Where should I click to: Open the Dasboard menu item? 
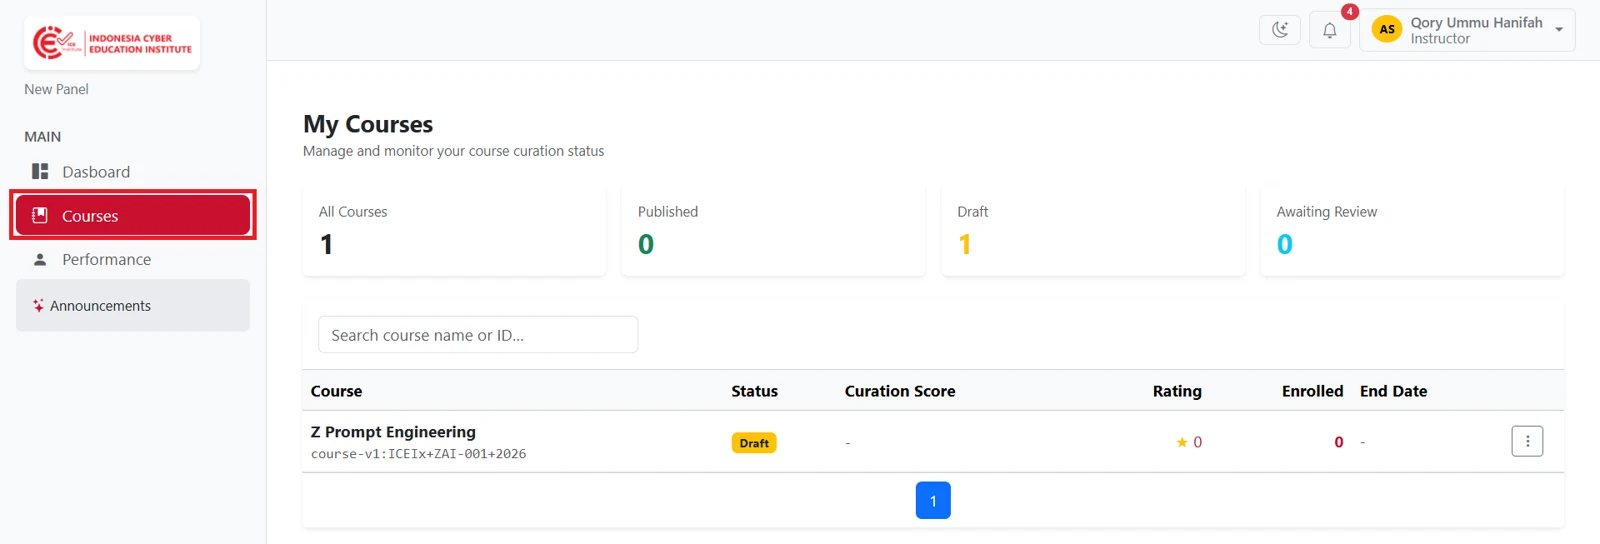[133, 172]
